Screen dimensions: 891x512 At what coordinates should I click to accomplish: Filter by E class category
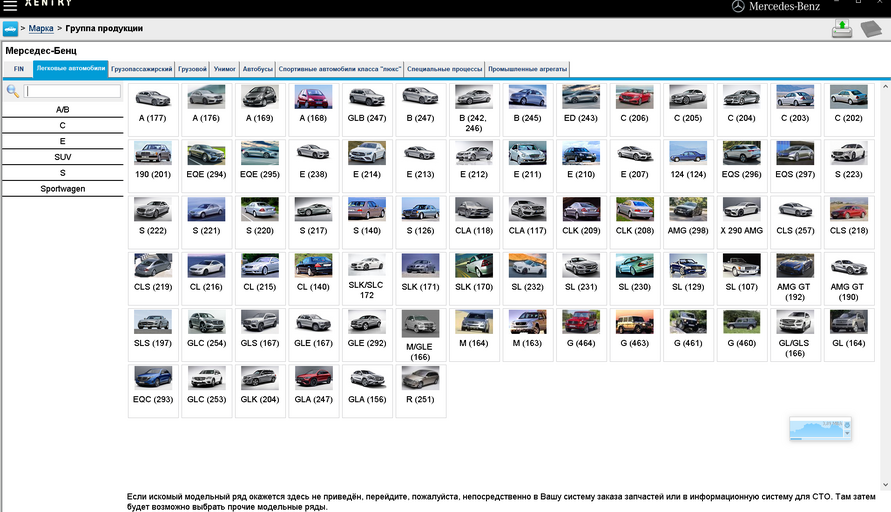coord(63,141)
